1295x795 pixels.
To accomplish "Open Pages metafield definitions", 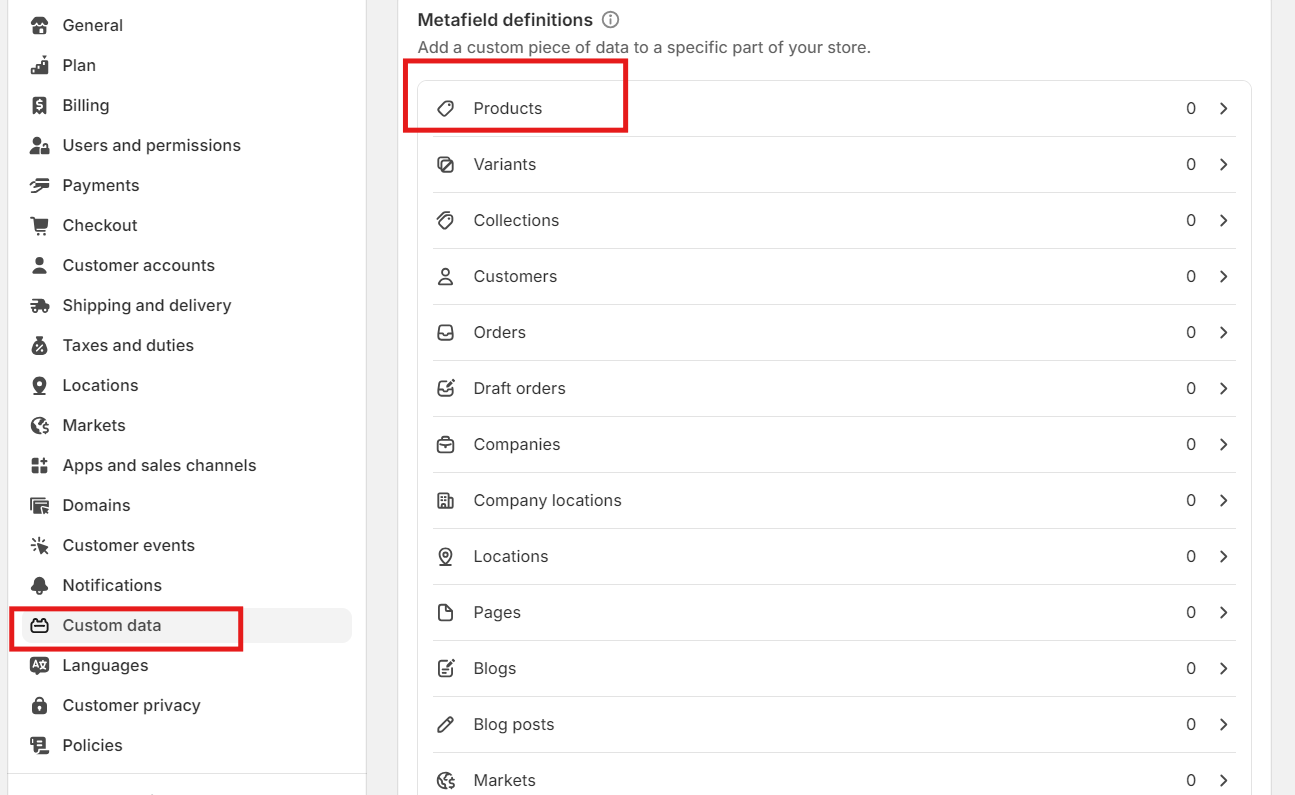I will tap(835, 612).
